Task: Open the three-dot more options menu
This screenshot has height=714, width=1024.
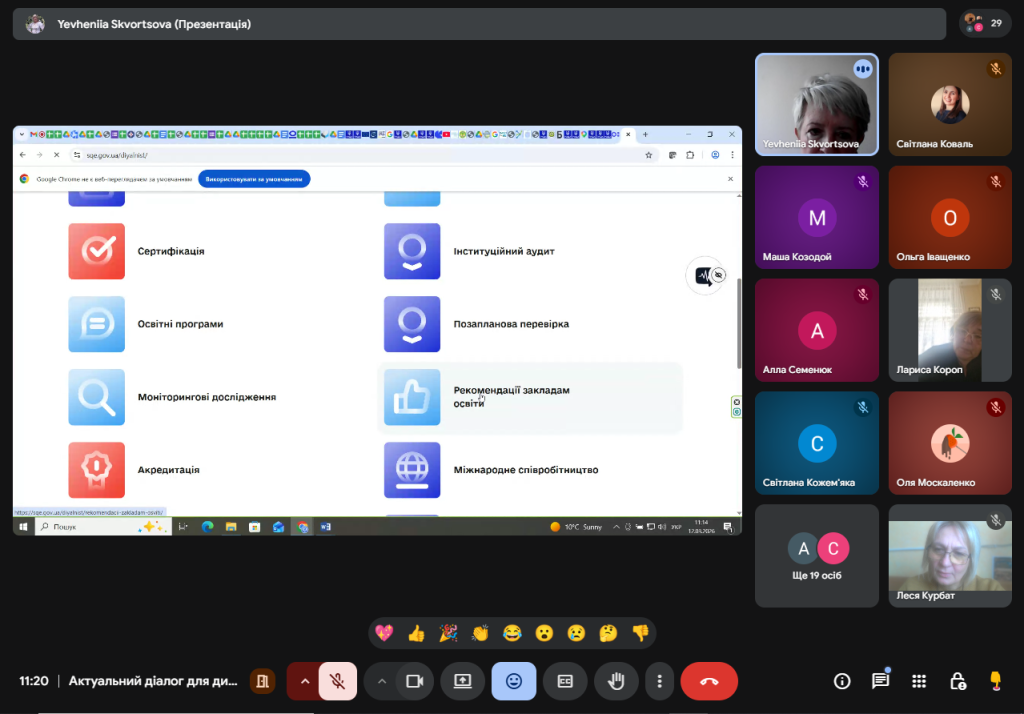Action: pos(659,681)
